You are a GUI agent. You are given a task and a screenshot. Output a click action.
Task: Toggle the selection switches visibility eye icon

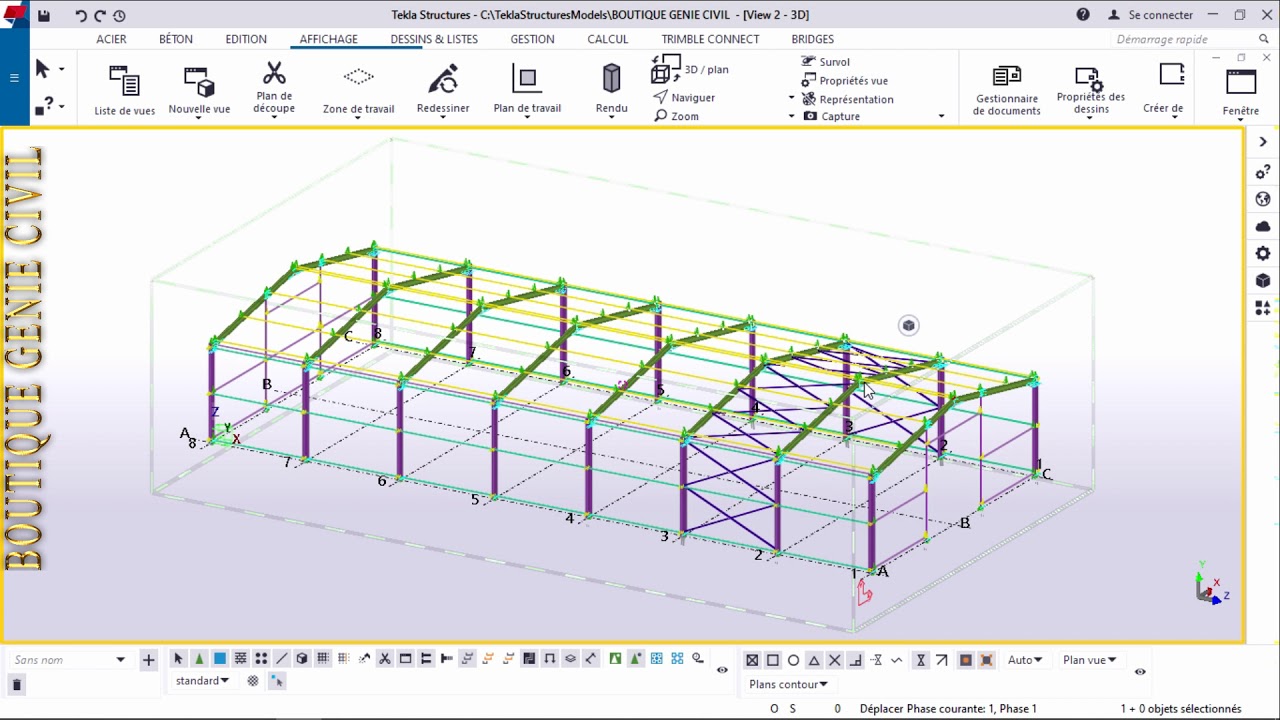(722, 670)
